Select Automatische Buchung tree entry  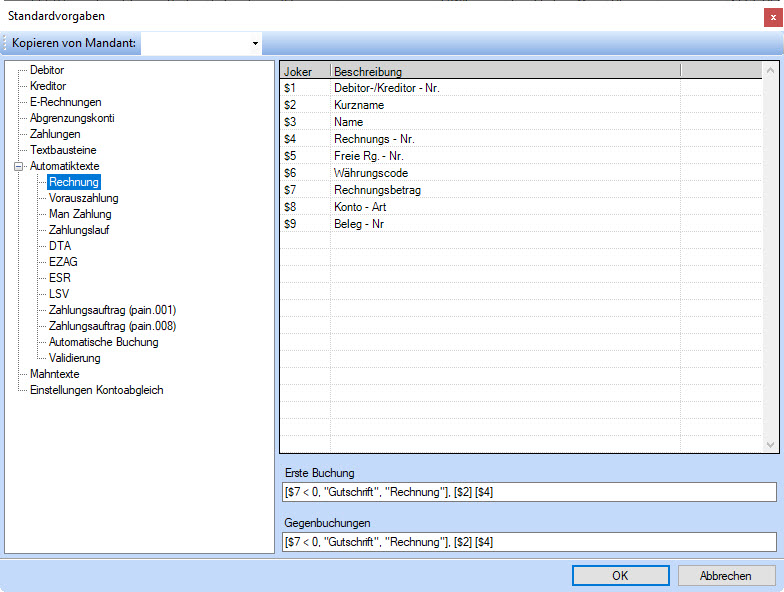coord(103,342)
